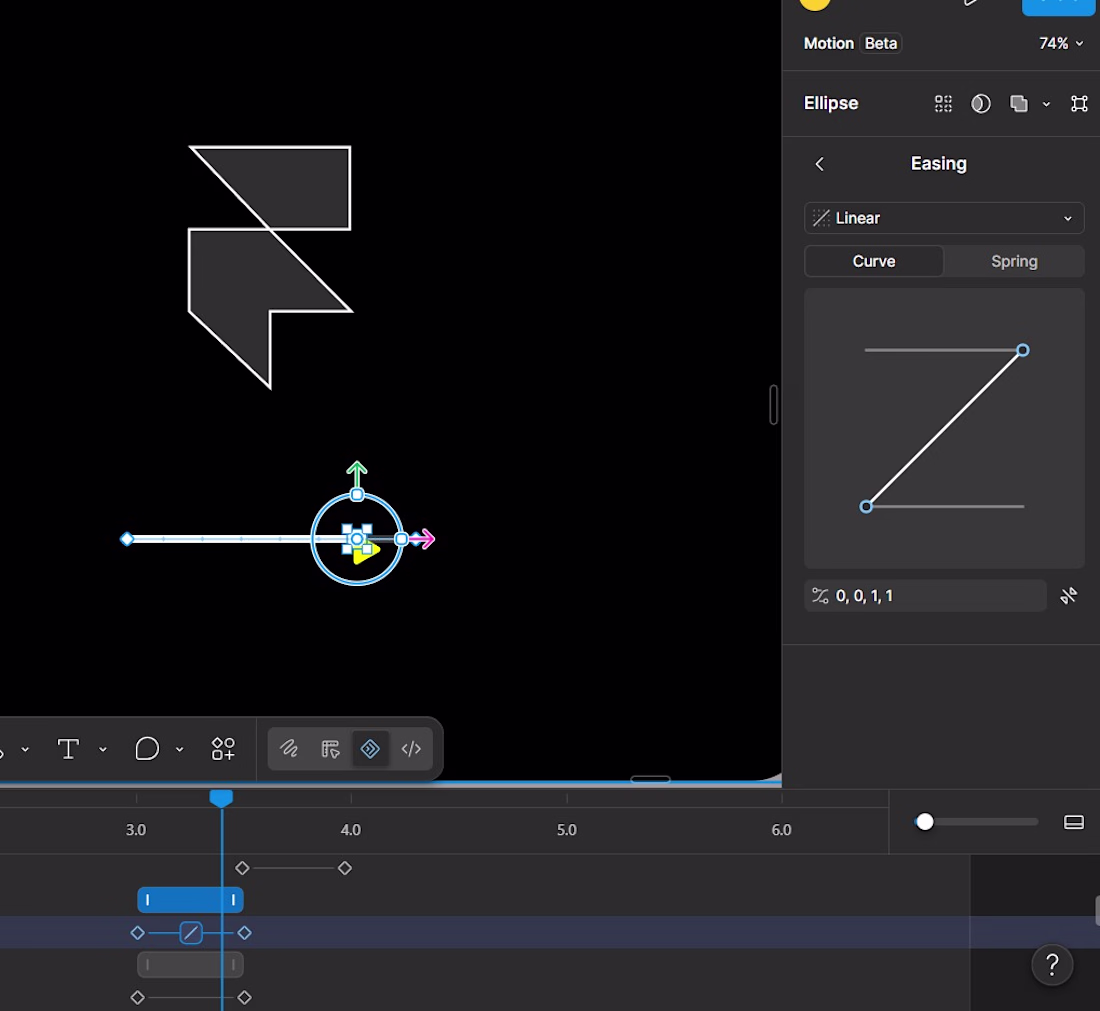1100x1011 pixels.
Task: Click the ellipse top resize handle
Action: 357,495
